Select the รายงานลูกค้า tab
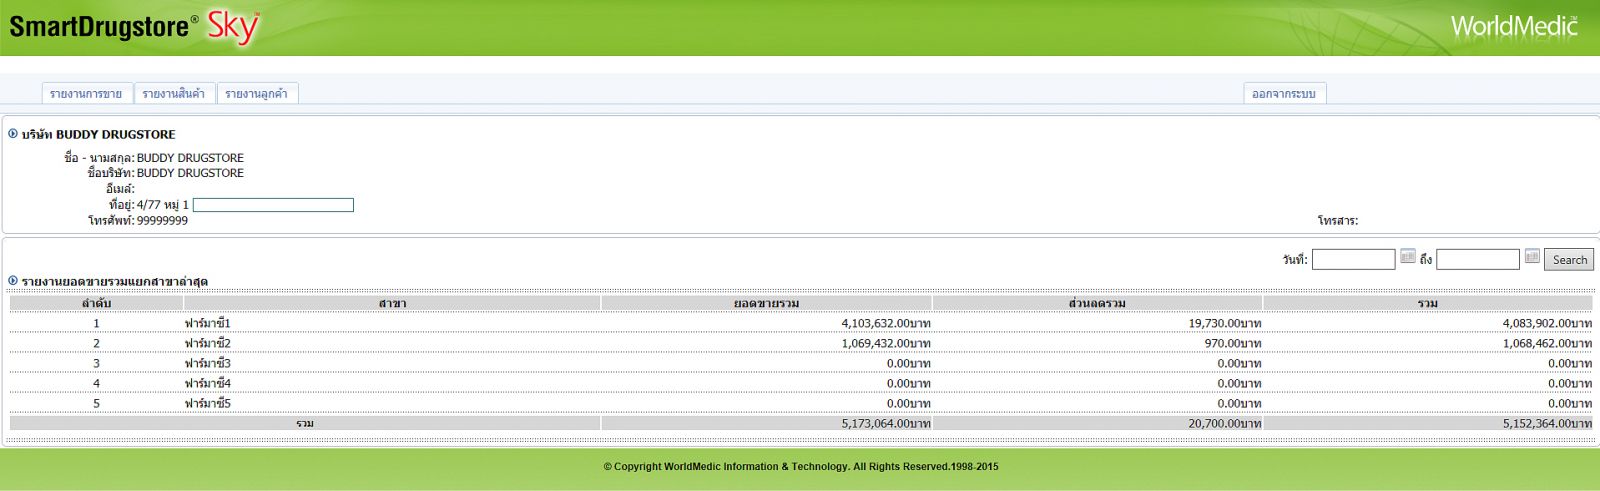Screen dimensions: 1600x491 [x=256, y=94]
